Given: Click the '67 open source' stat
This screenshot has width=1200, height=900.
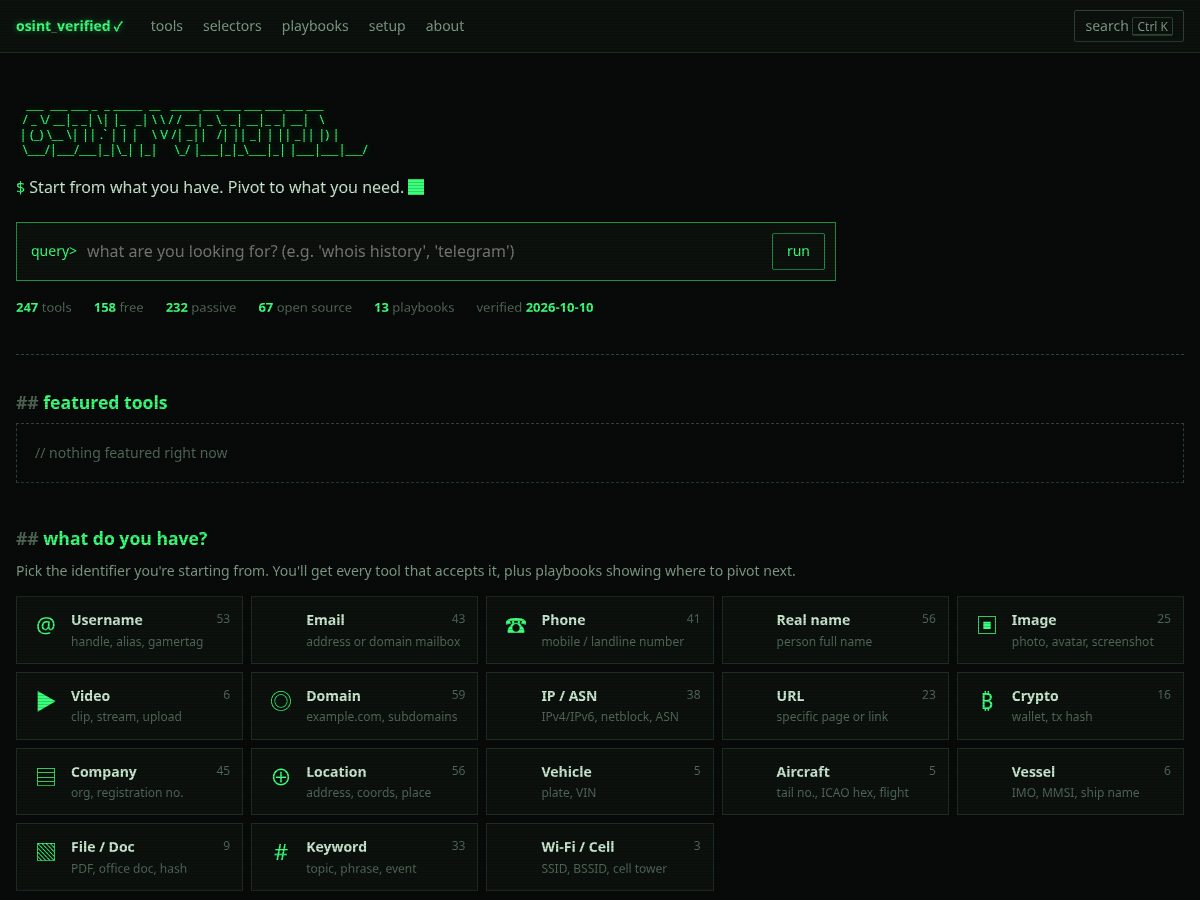Looking at the screenshot, I should [x=305, y=307].
